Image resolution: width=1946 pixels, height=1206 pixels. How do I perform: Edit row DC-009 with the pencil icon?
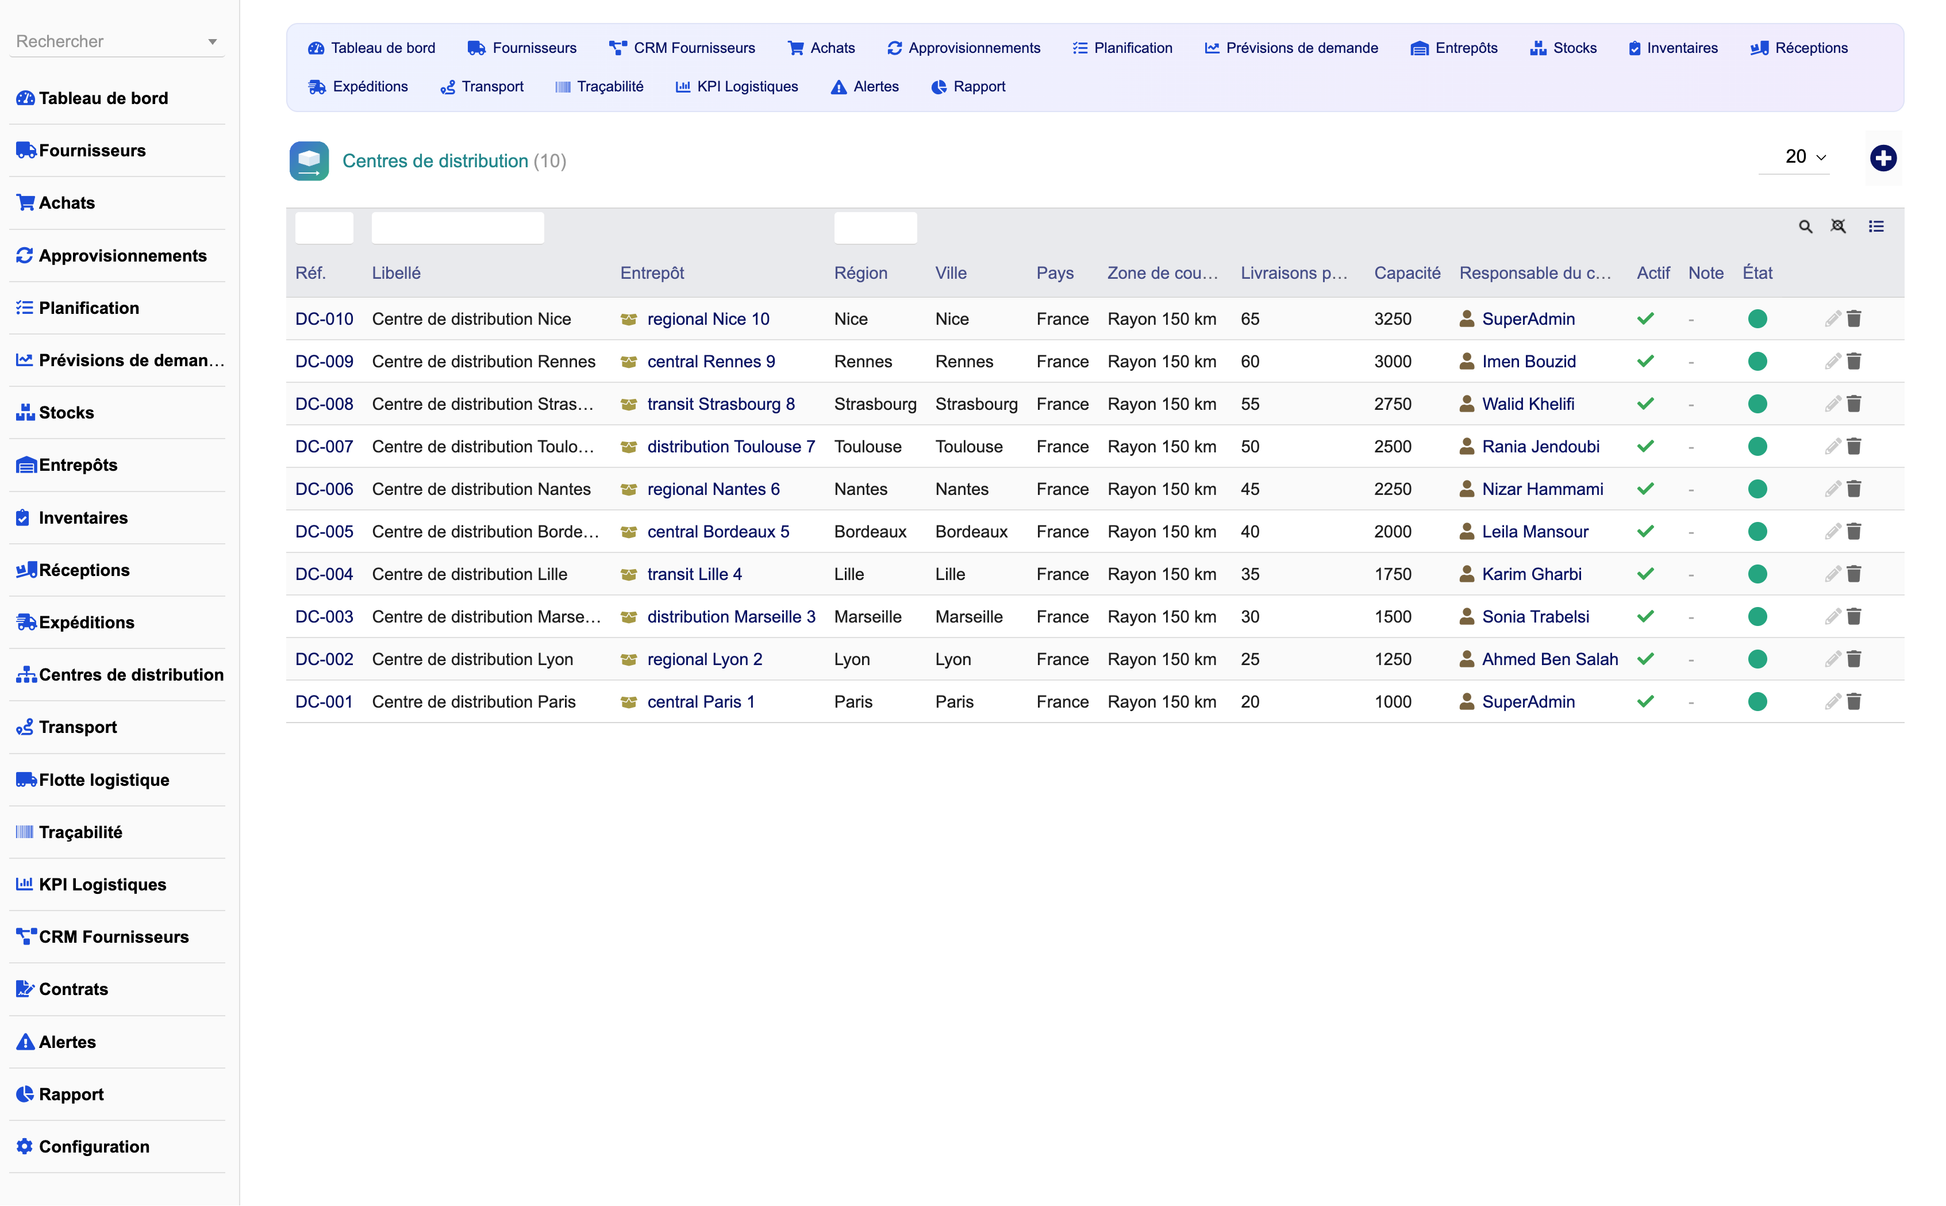1832,361
